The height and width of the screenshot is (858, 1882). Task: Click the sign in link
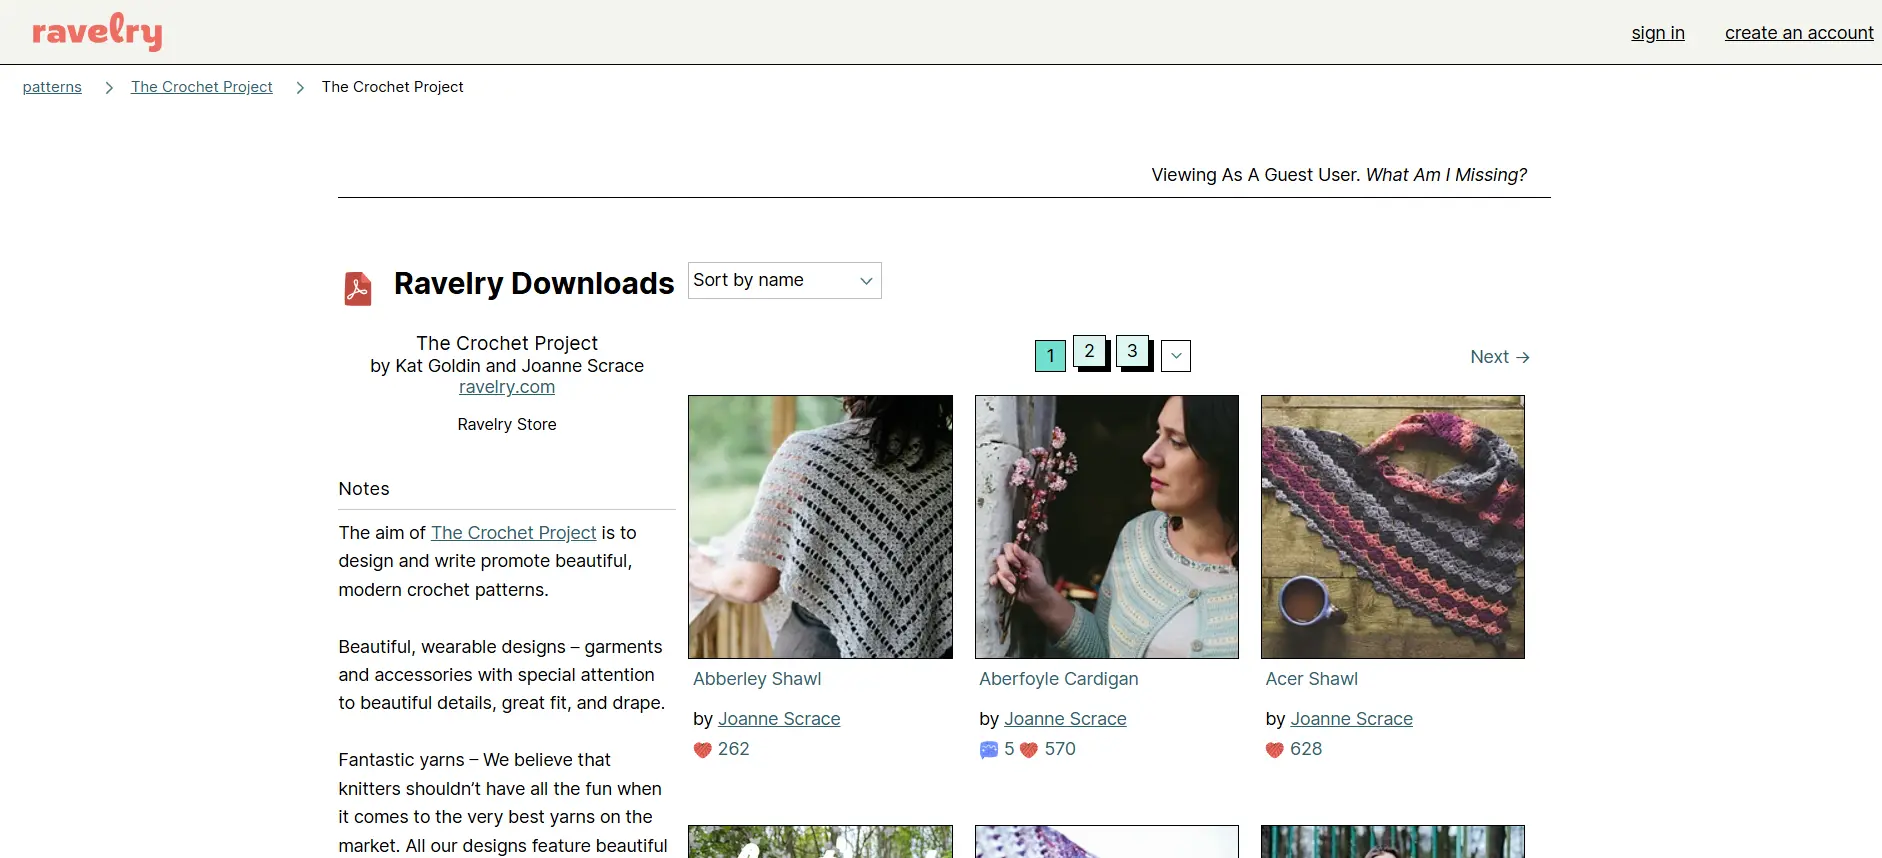click(1658, 33)
